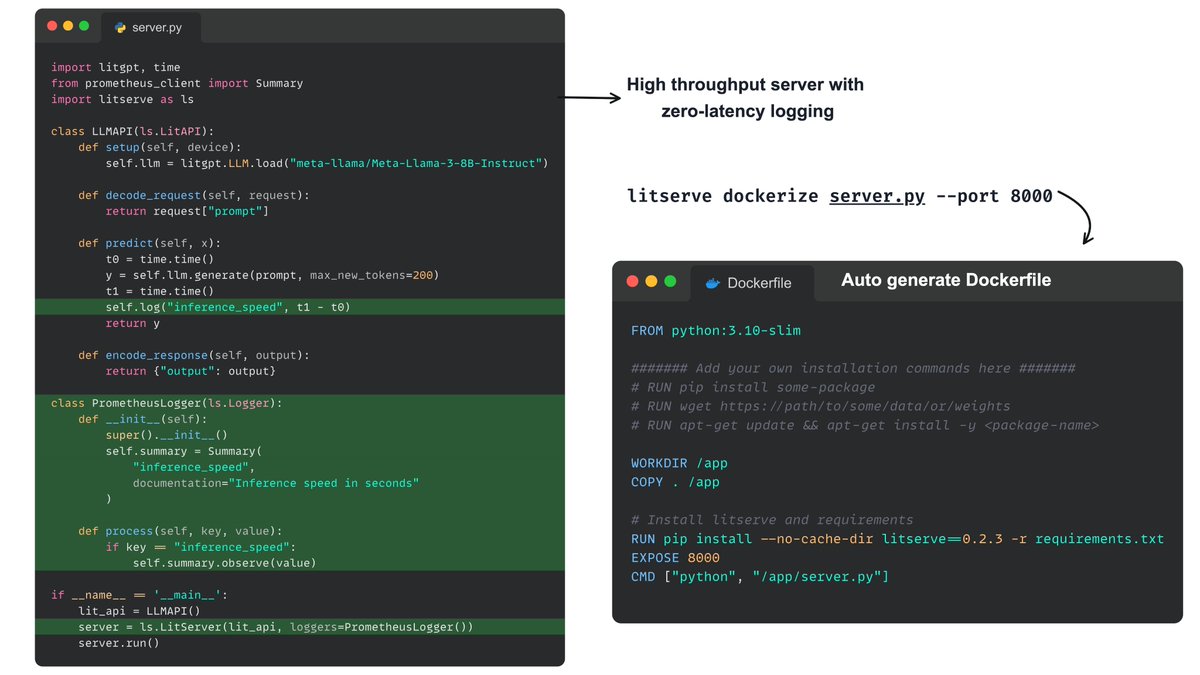Click 'EXPOSE 8000' in Dockerfile
The width and height of the screenshot is (1200, 675).
(675, 558)
